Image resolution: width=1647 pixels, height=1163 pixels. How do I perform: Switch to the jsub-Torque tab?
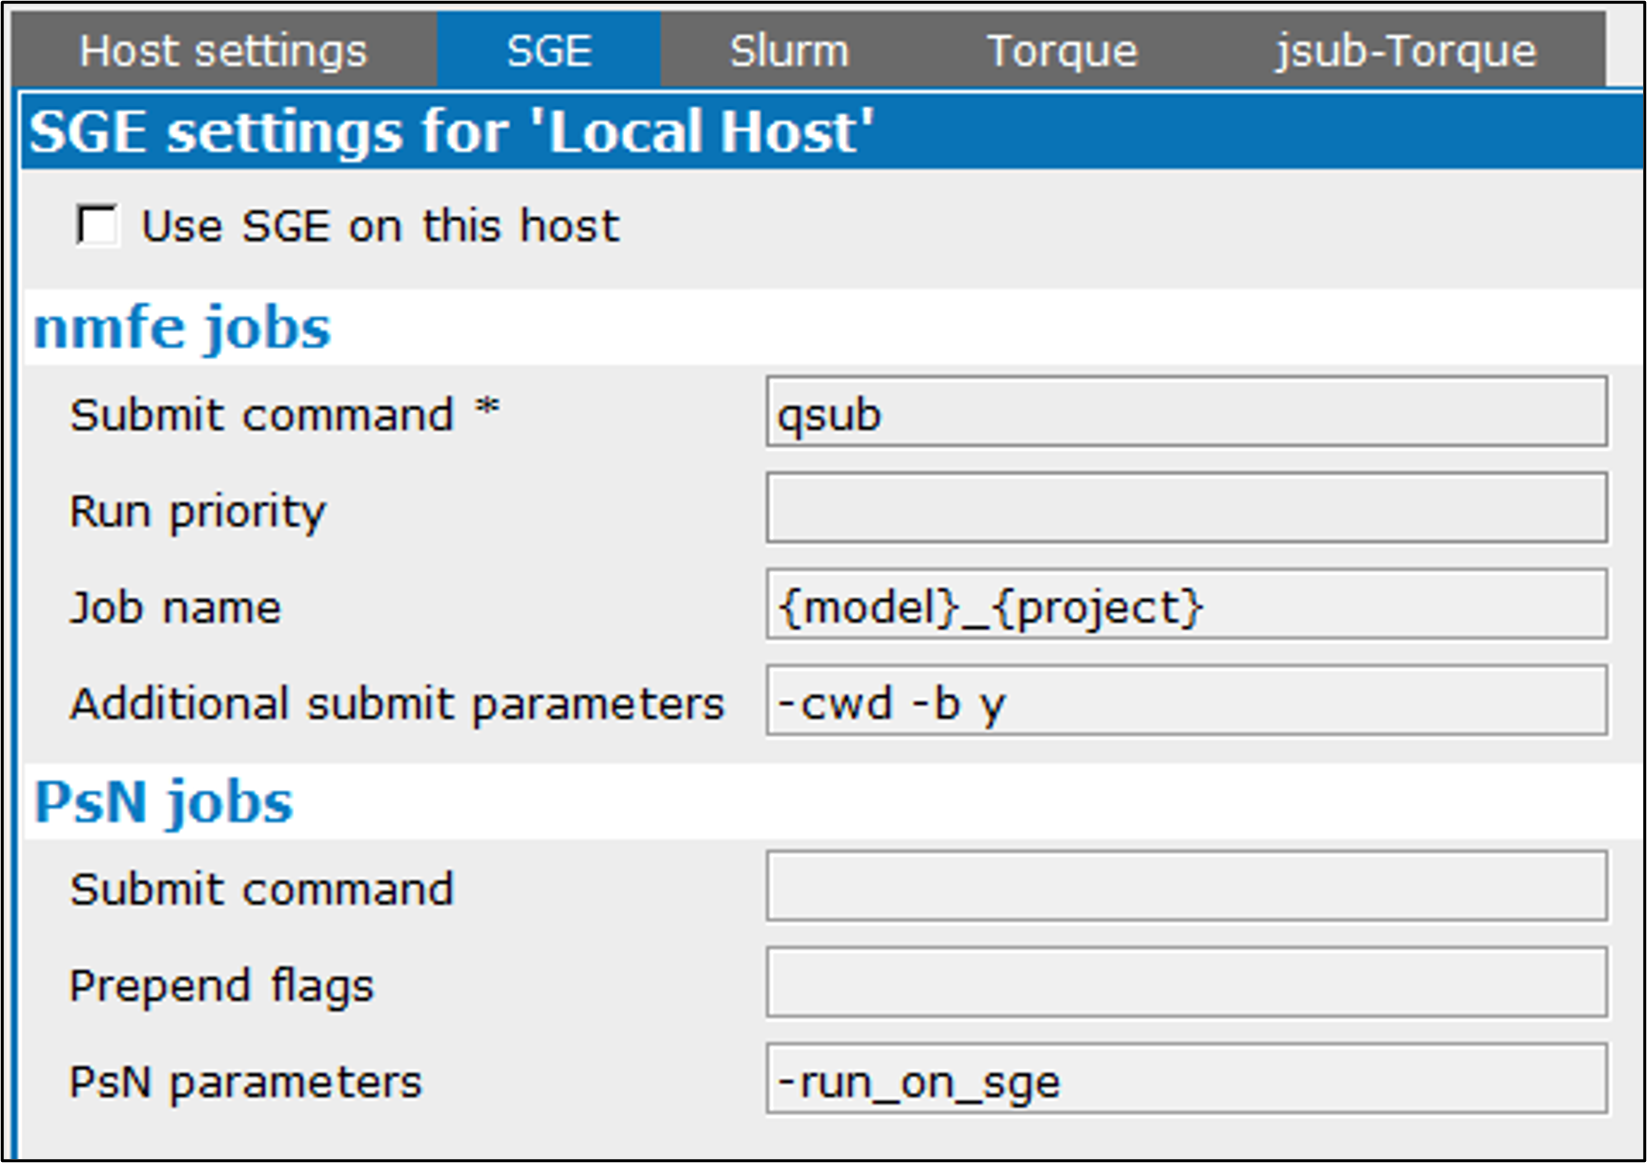tap(1405, 50)
